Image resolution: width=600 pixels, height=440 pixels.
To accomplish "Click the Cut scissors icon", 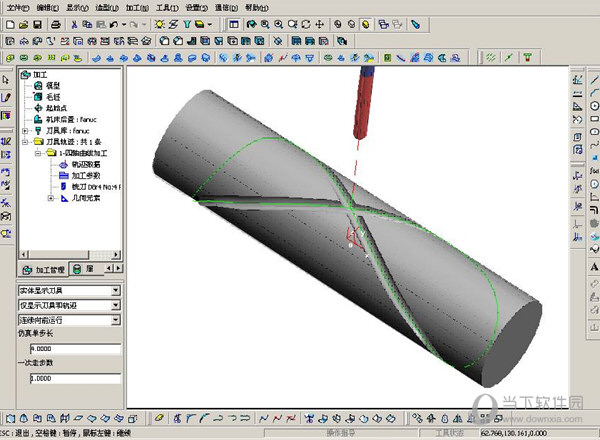I will point(74,25).
